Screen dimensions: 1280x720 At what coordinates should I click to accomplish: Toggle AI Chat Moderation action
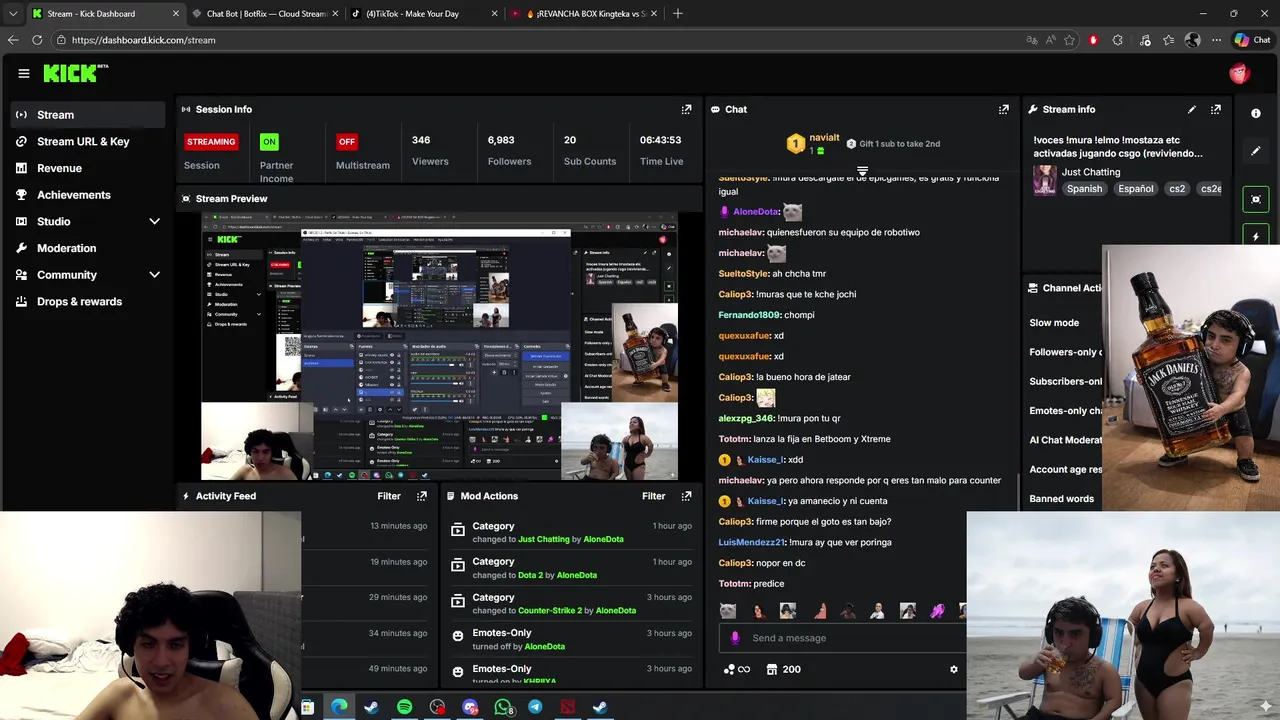[x=1065, y=440]
